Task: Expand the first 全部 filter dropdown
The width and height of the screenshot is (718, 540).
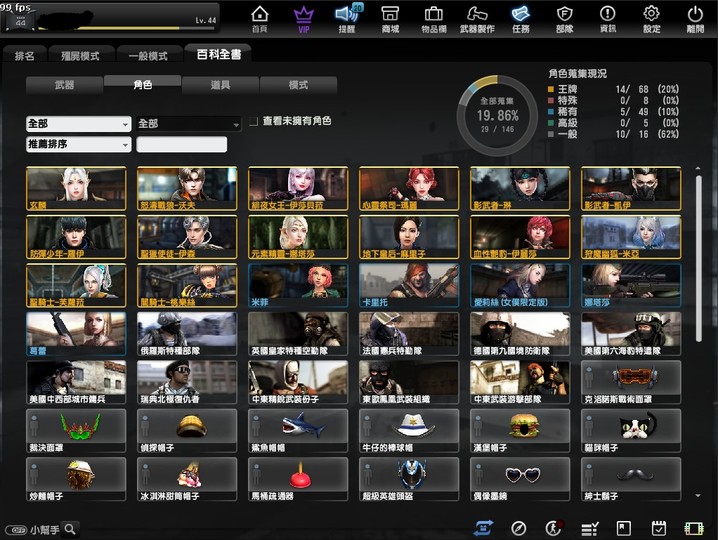Action: (x=79, y=124)
